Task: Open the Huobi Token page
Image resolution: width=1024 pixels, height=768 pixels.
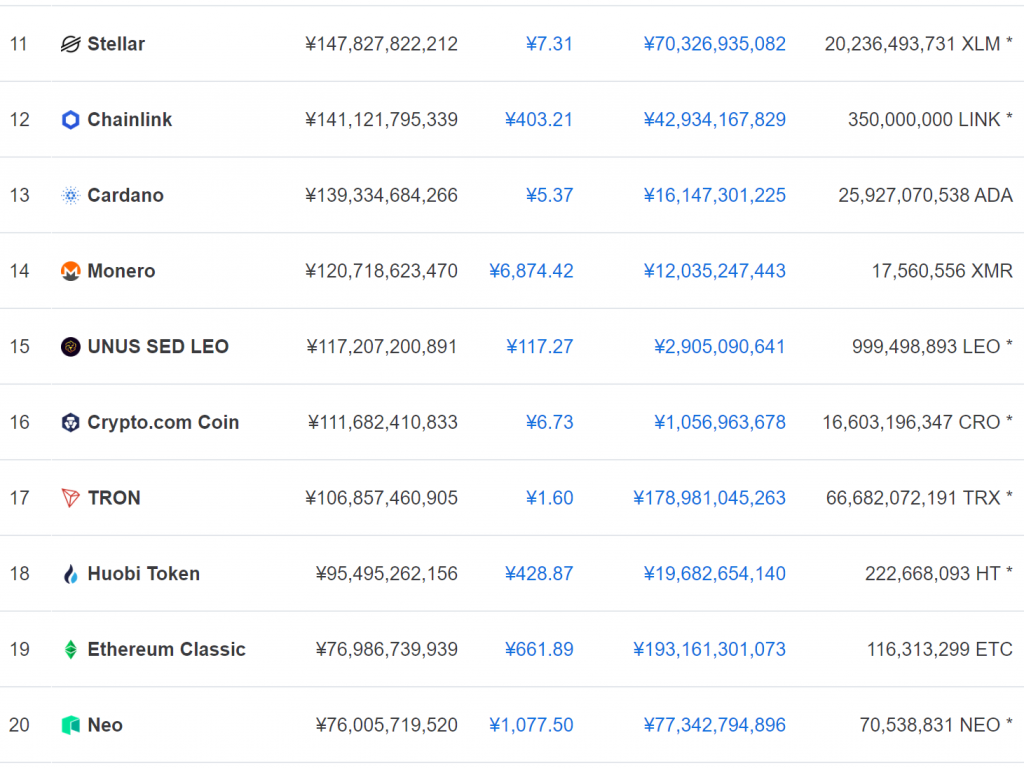Action: (144, 574)
